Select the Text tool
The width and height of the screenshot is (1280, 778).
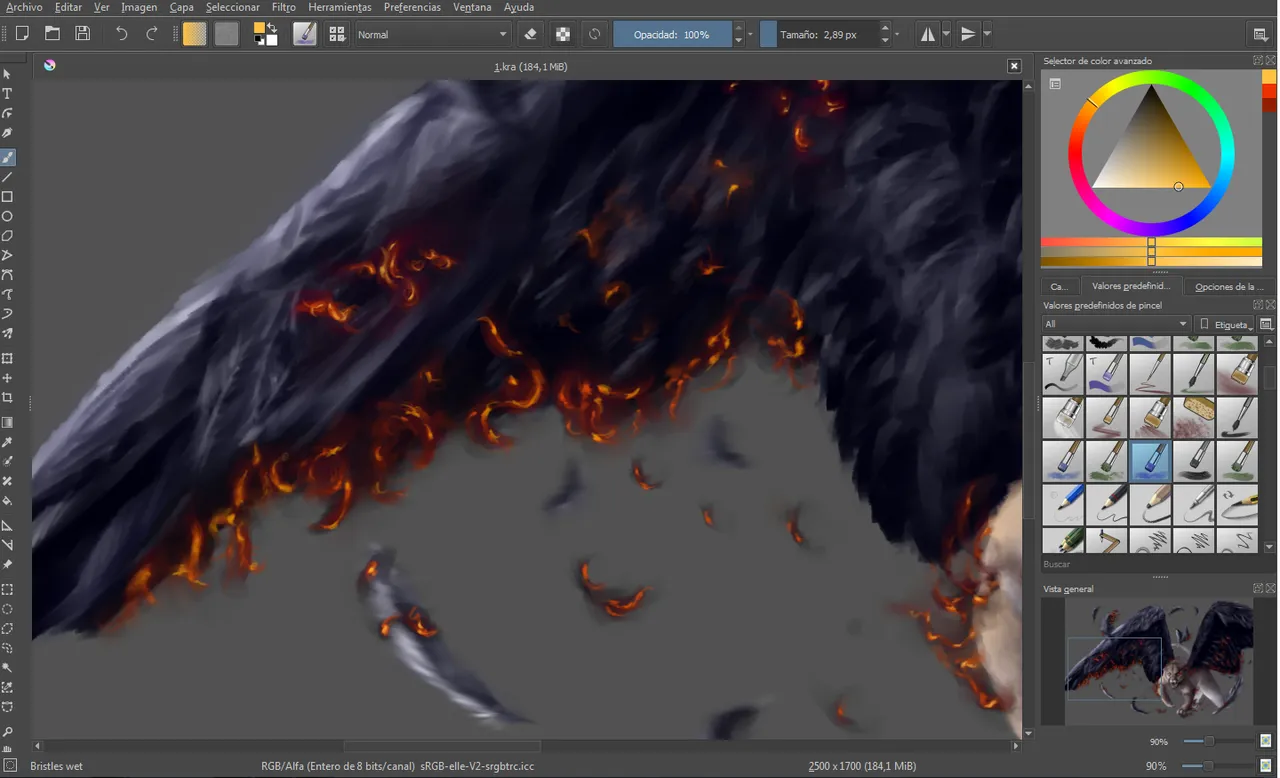[7, 94]
